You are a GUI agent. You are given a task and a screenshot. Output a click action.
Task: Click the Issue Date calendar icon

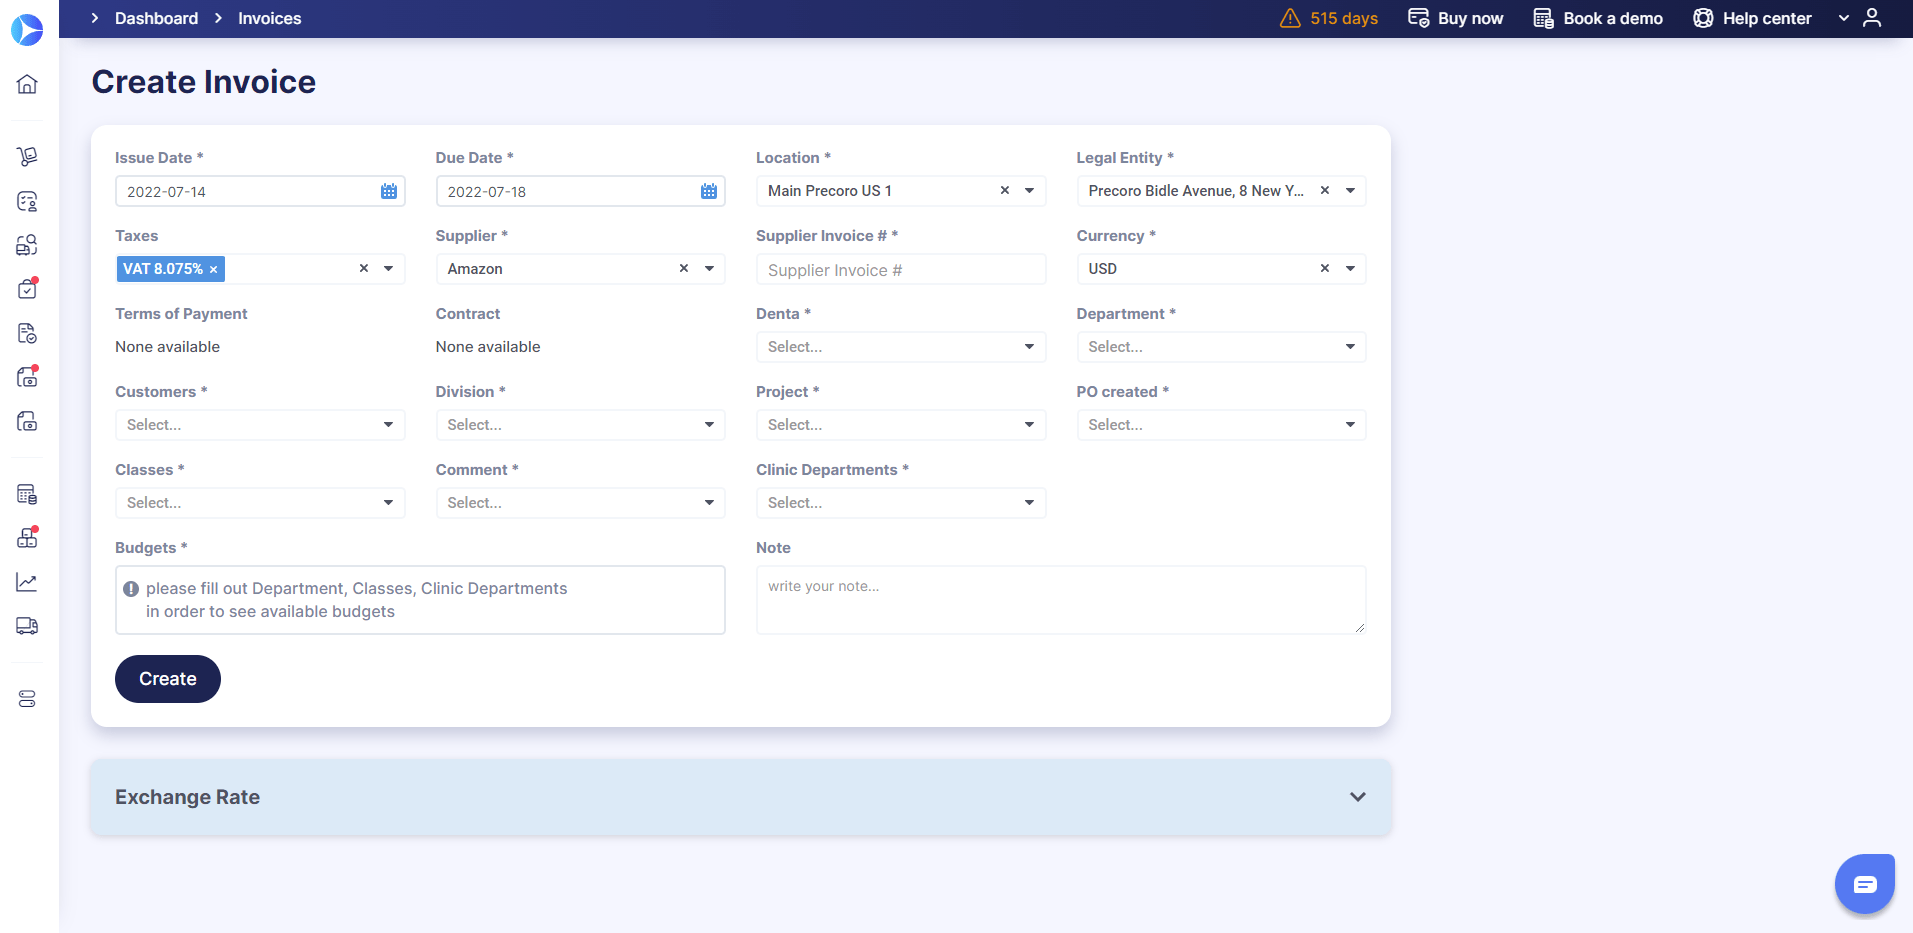[x=389, y=191]
